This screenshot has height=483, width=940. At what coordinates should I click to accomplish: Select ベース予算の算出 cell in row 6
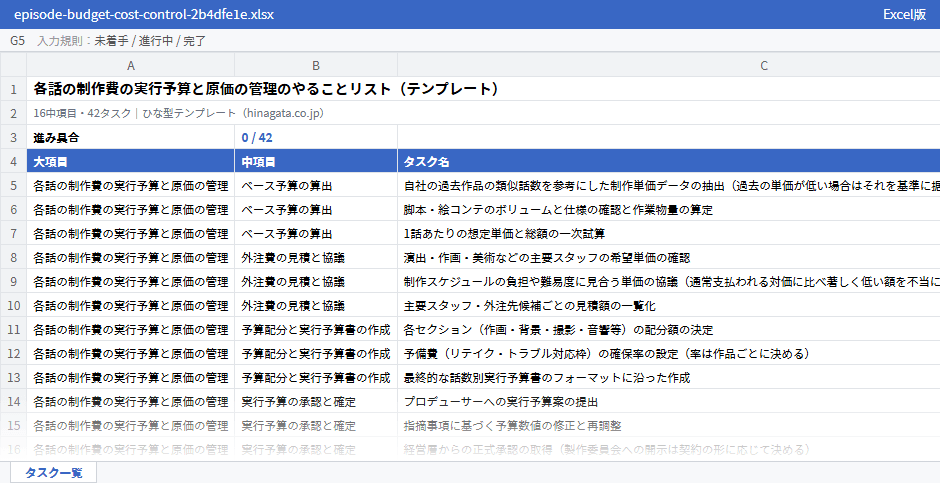tap(316, 209)
